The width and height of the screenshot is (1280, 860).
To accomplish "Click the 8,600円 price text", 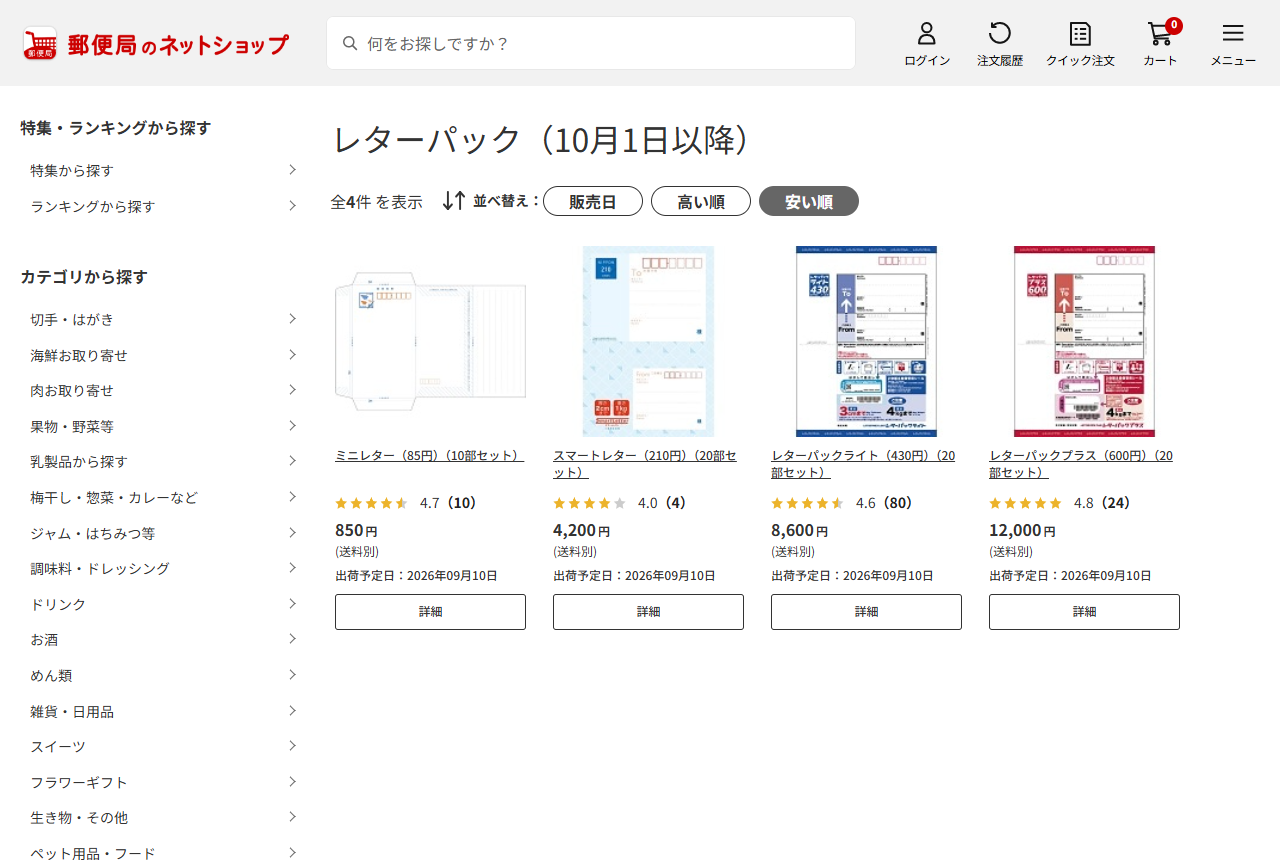I will (799, 530).
